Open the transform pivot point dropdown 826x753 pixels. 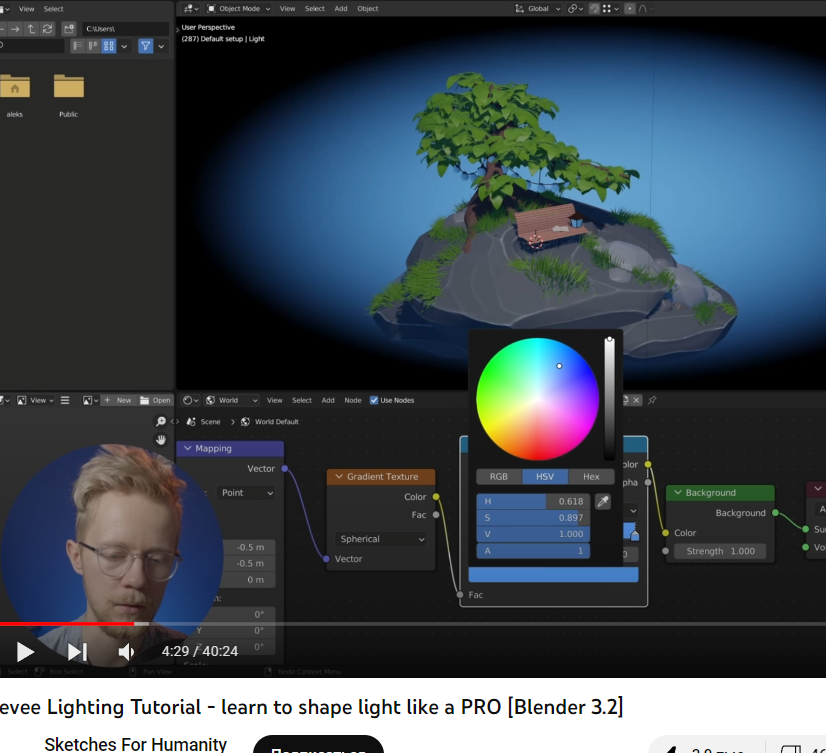[x=575, y=8]
